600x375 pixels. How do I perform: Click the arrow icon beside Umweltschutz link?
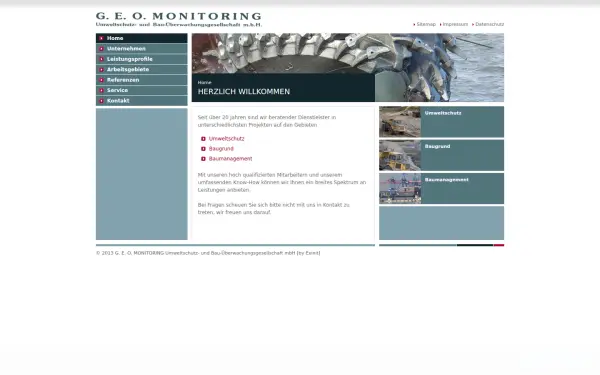(x=203, y=139)
